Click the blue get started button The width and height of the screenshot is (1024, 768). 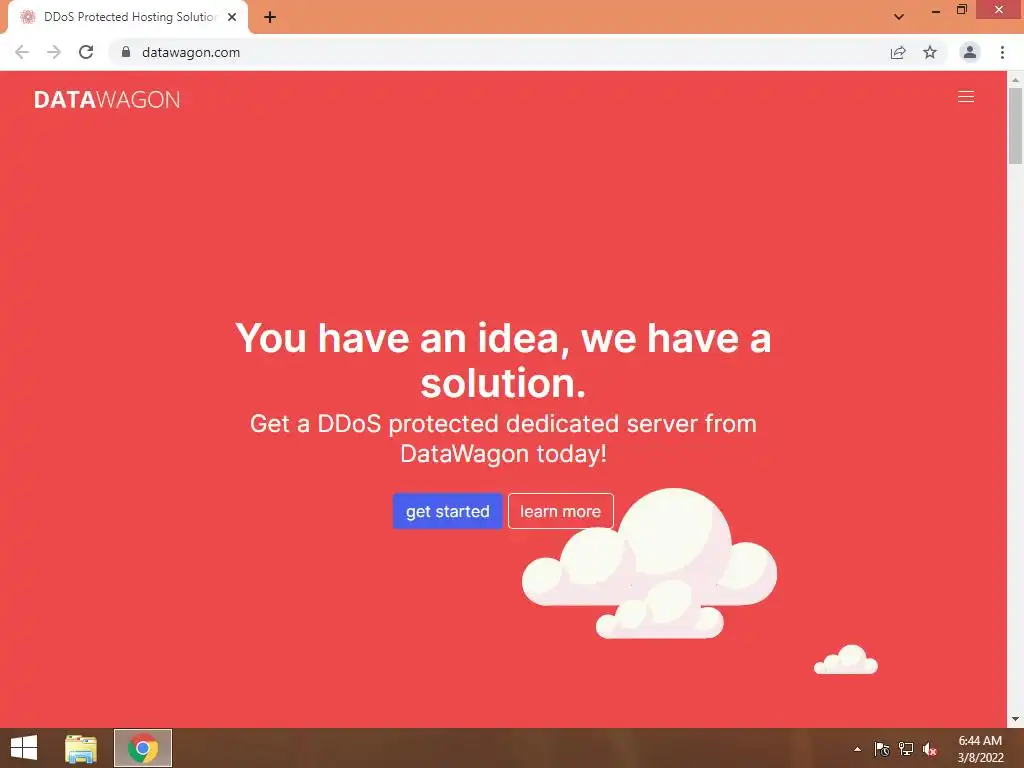pos(447,511)
